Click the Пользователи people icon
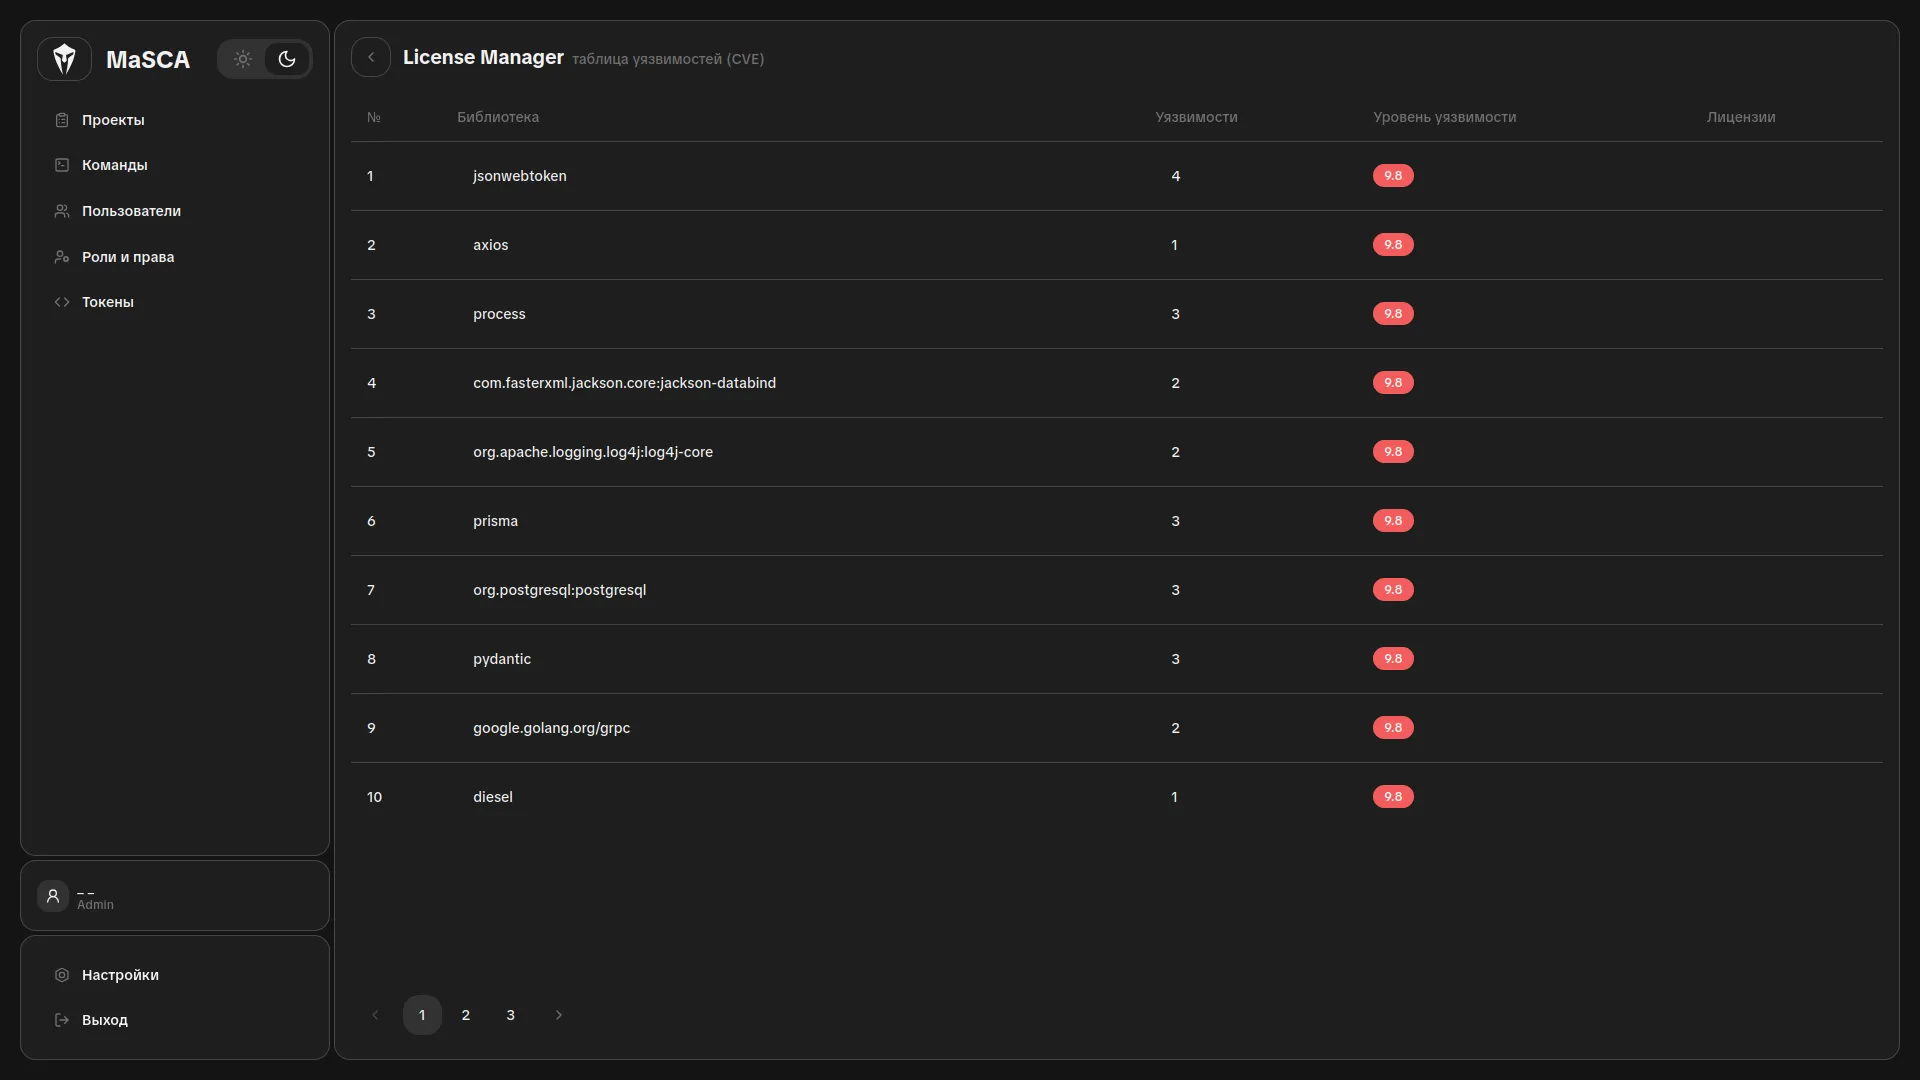 (62, 211)
